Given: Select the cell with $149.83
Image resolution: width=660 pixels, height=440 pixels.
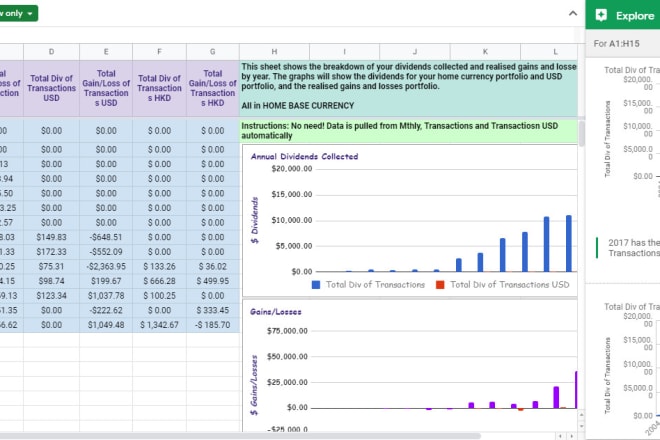Looking at the screenshot, I should point(51,237).
